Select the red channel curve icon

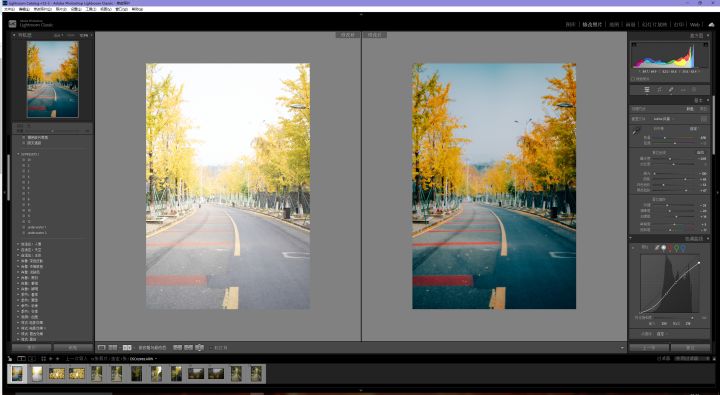click(670, 248)
